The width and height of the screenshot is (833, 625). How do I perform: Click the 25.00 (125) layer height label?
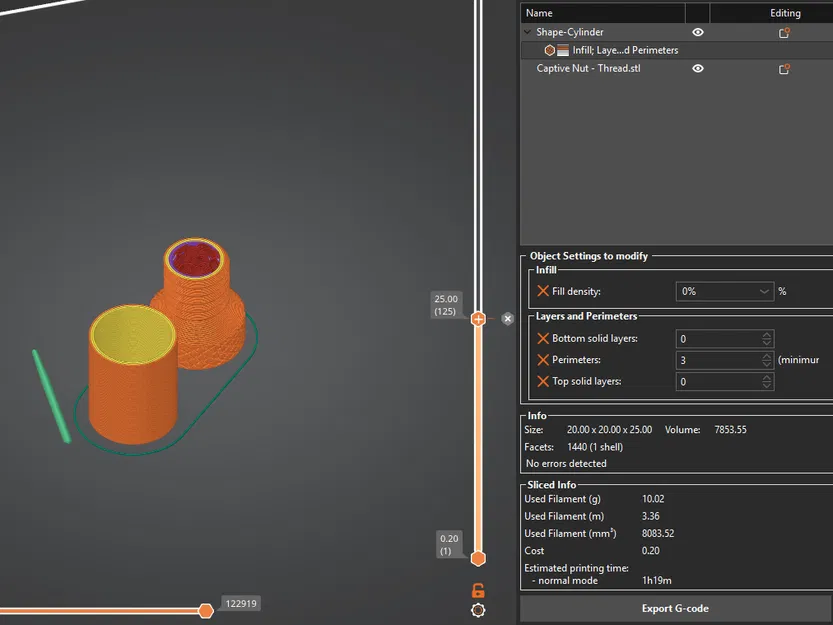446,305
